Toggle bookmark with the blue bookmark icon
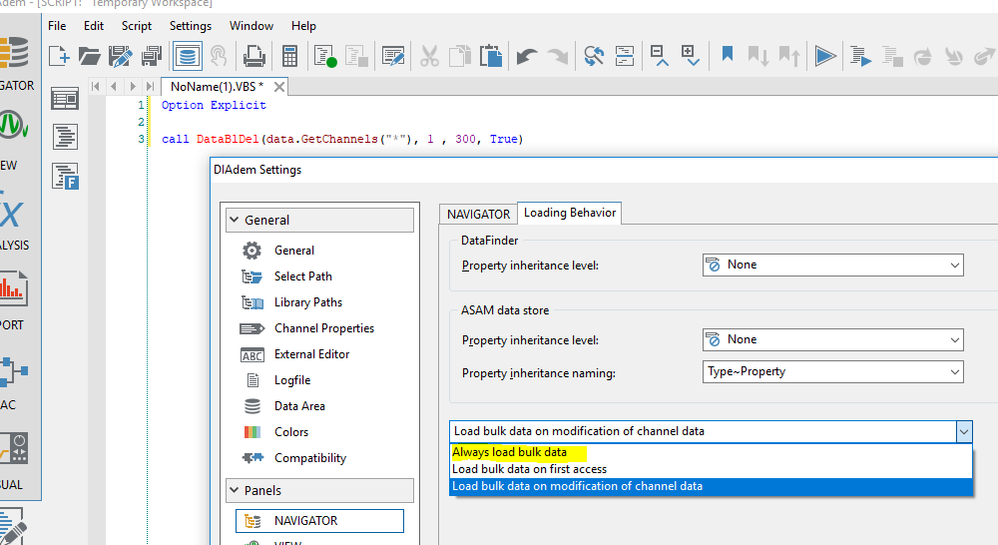Screen dimensions: 998x545 click(x=727, y=55)
